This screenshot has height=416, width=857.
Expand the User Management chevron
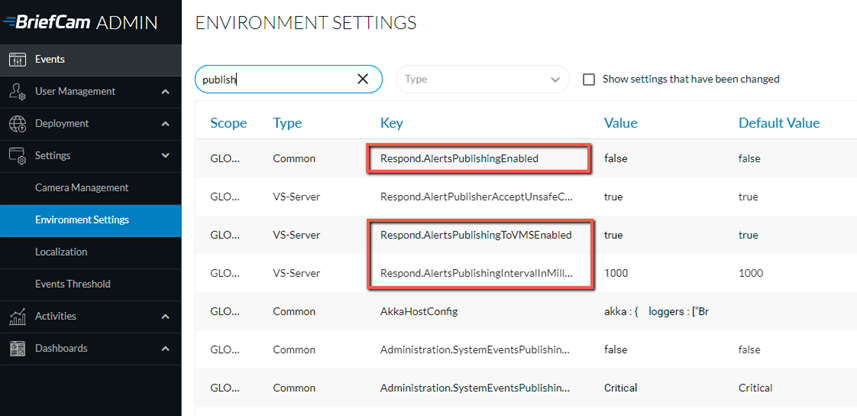pos(166,92)
